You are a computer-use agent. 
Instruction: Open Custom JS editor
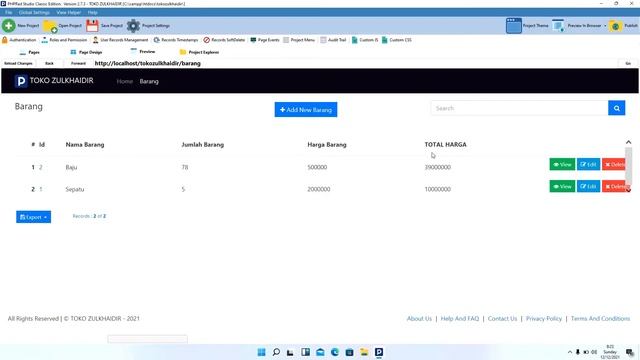365,40
